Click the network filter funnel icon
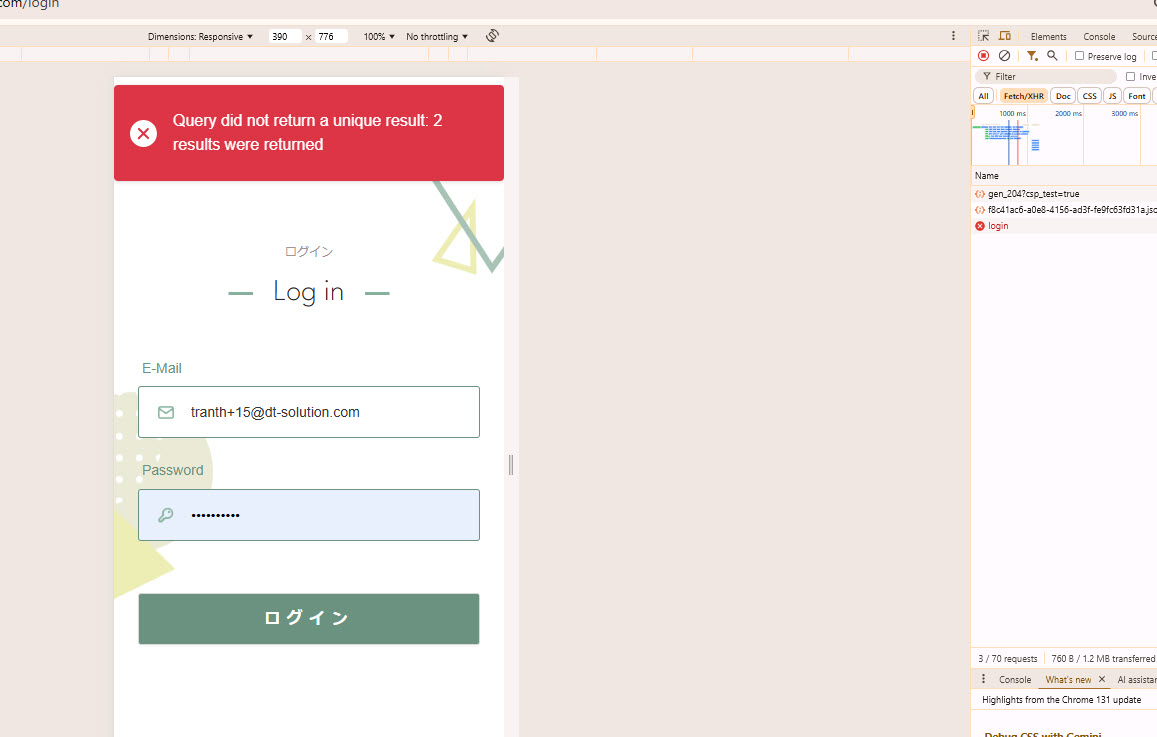This screenshot has width=1157, height=737. point(1032,56)
